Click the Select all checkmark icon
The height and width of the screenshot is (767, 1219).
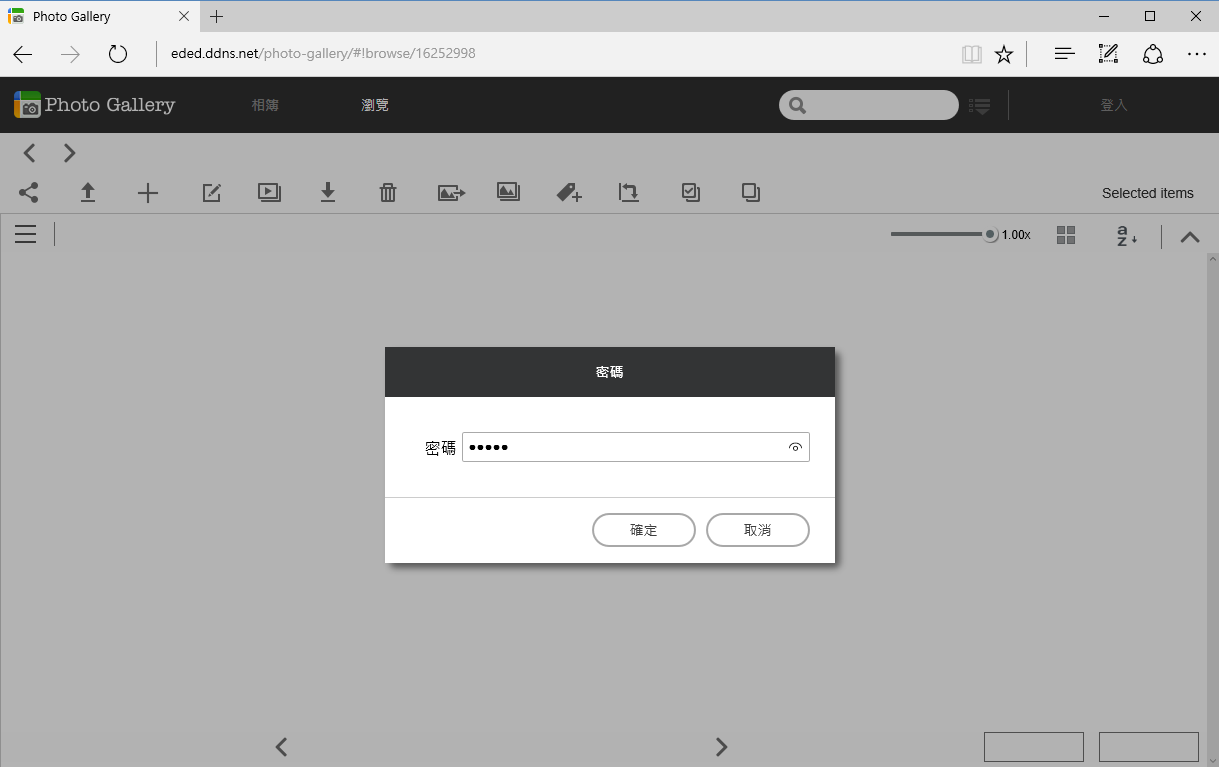(x=690, y=192)
